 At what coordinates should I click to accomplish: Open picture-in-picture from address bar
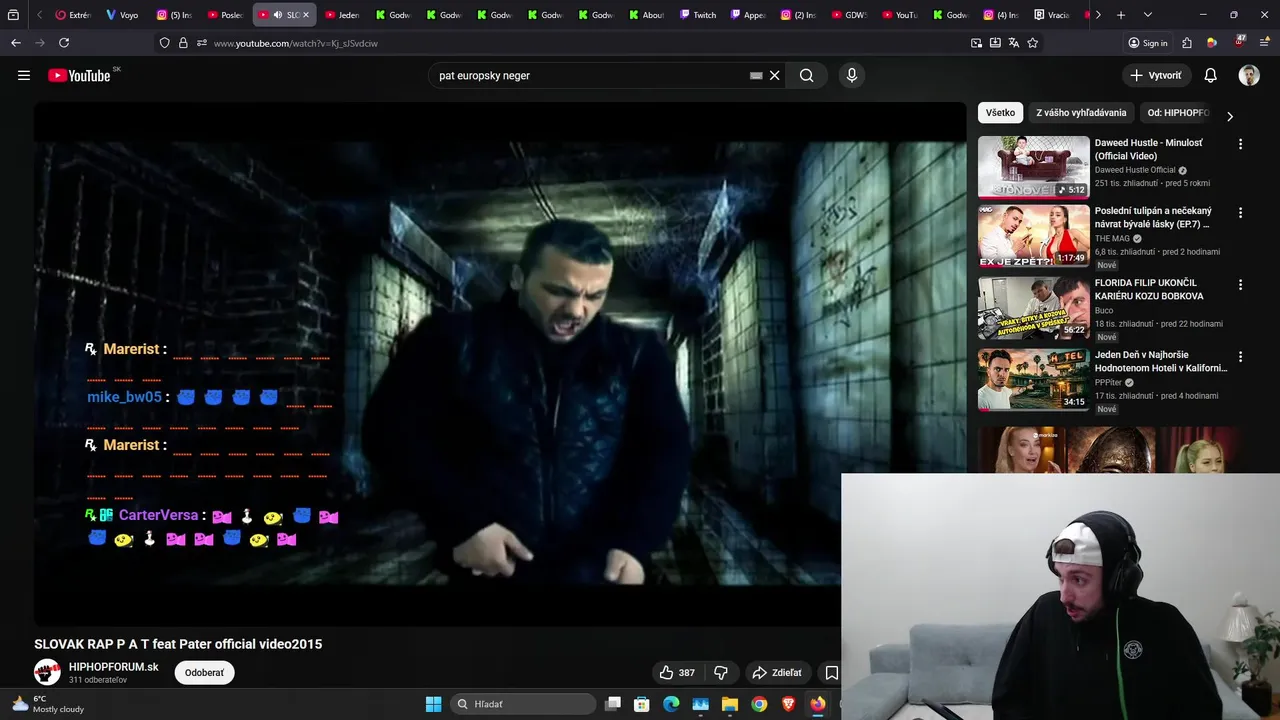click(x=976, y=43)
